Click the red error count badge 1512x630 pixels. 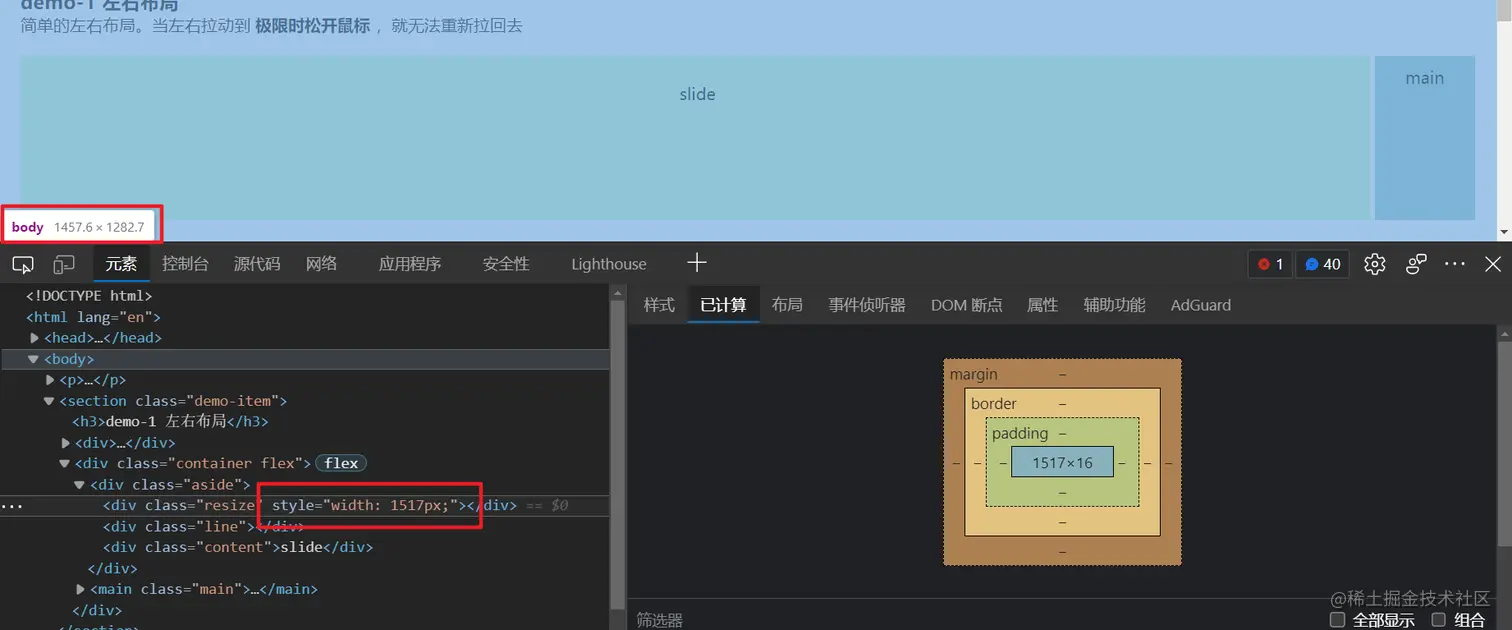[1270, 264]
